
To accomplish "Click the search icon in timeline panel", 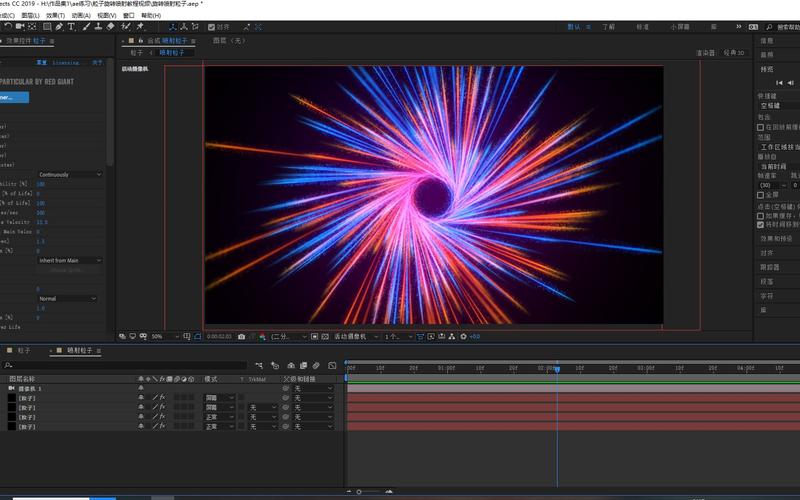I will click(9, 366).
